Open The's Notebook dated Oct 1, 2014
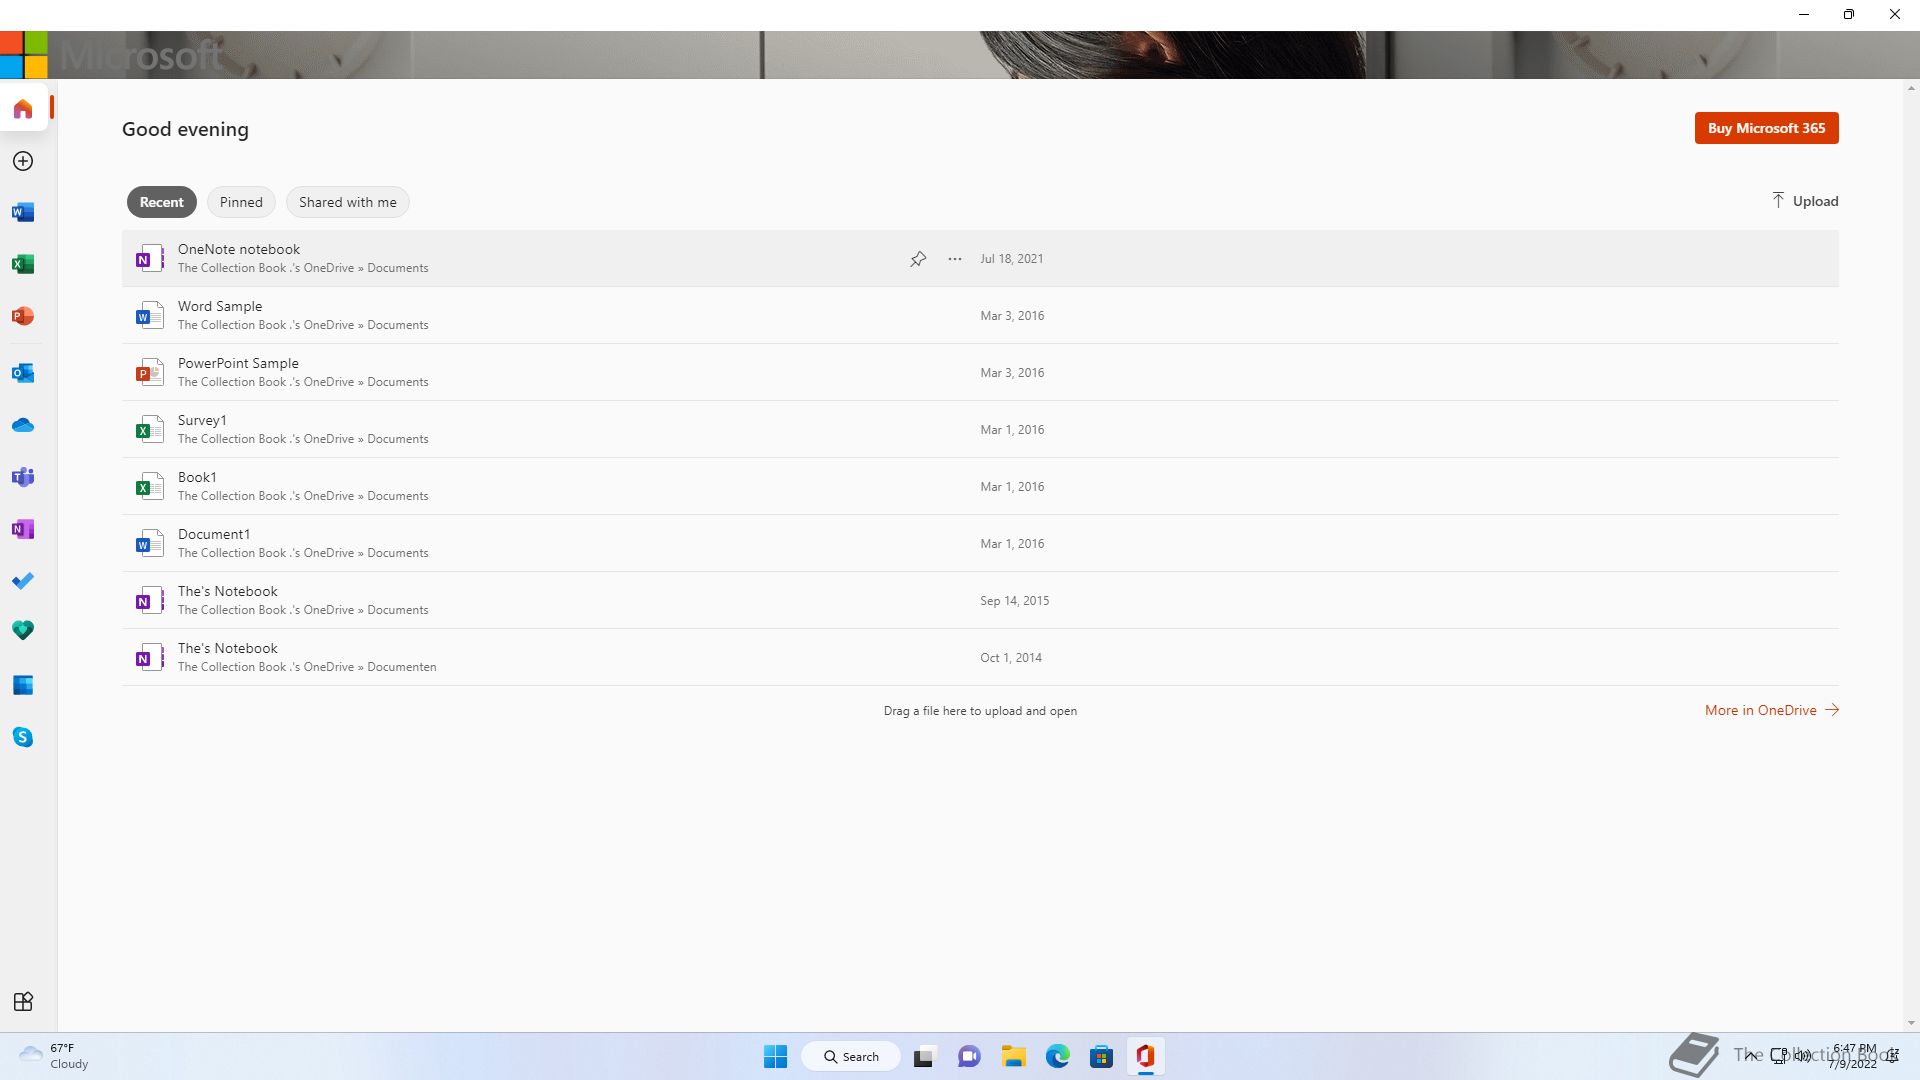The width and height of the screenshot is (1920, 1080). point(980,657)
